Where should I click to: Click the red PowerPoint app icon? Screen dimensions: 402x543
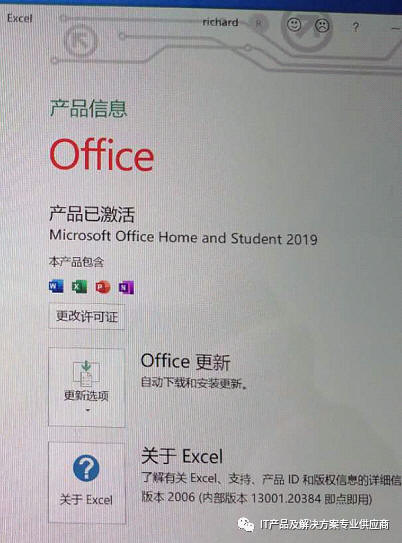pos(103,287)
